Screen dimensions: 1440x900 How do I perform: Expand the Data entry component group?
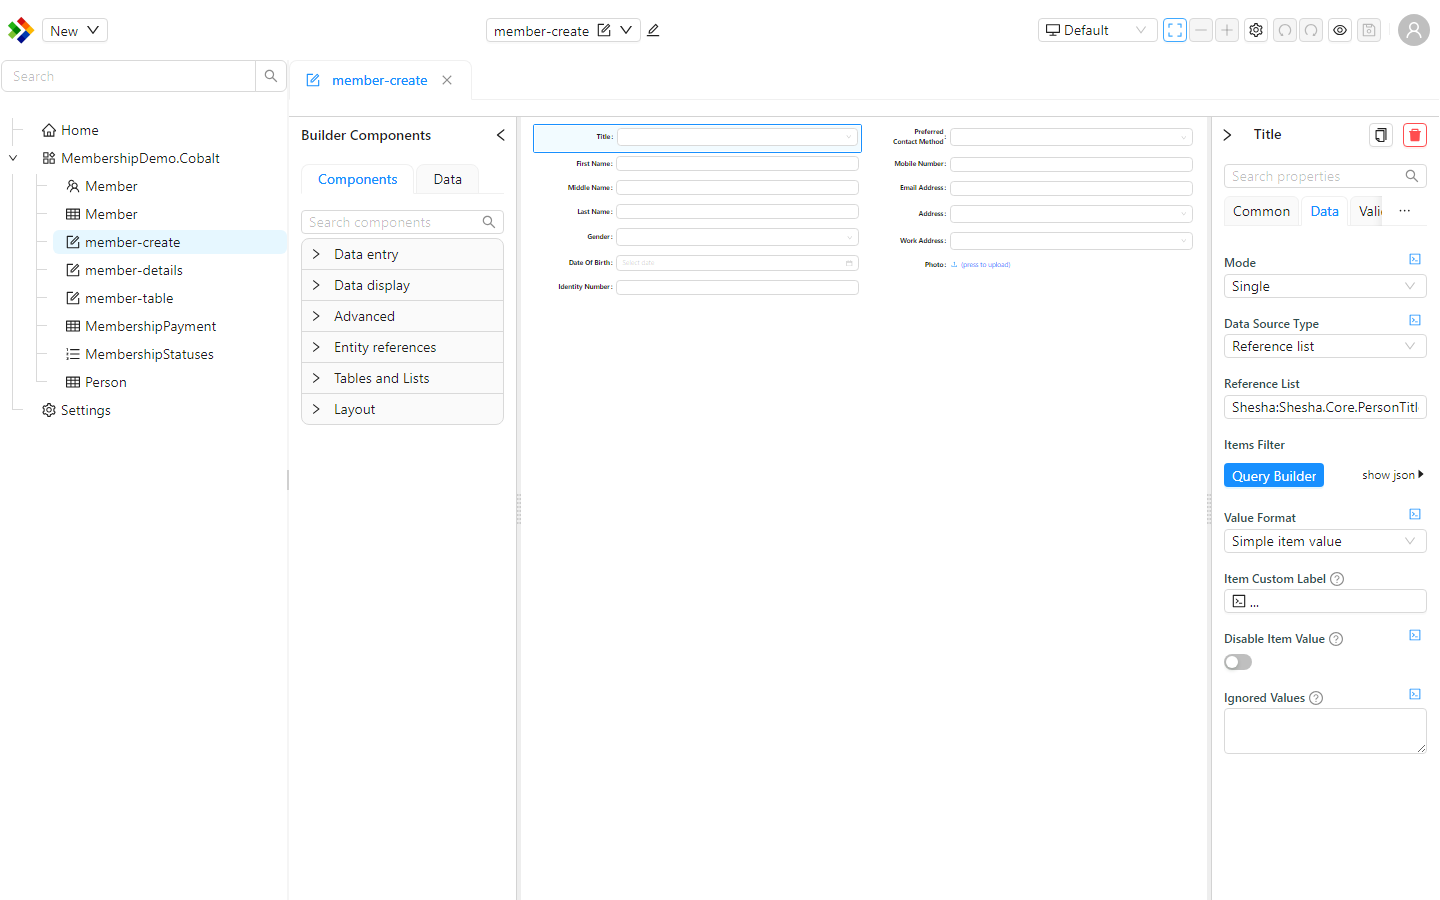pos(402,254)
